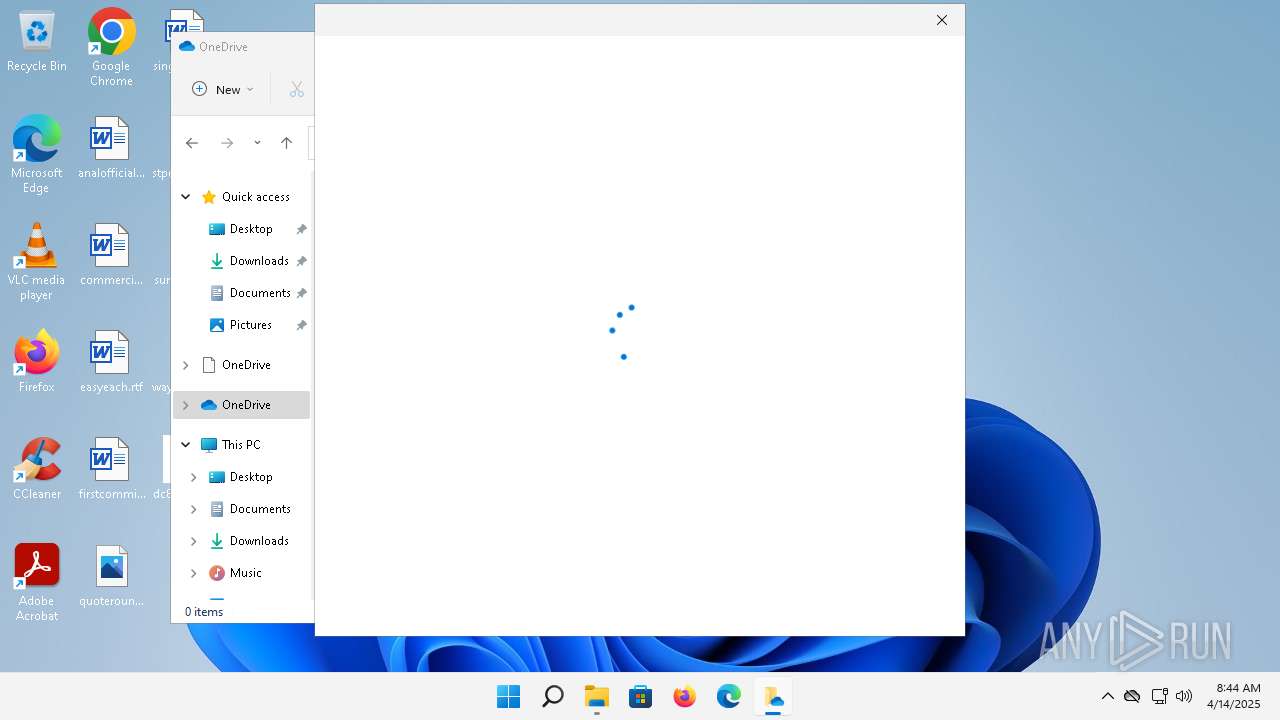Expand the file-icon OneDrive tree node
This screenshot has width=1280, height=720.
(x=185, y=365)
